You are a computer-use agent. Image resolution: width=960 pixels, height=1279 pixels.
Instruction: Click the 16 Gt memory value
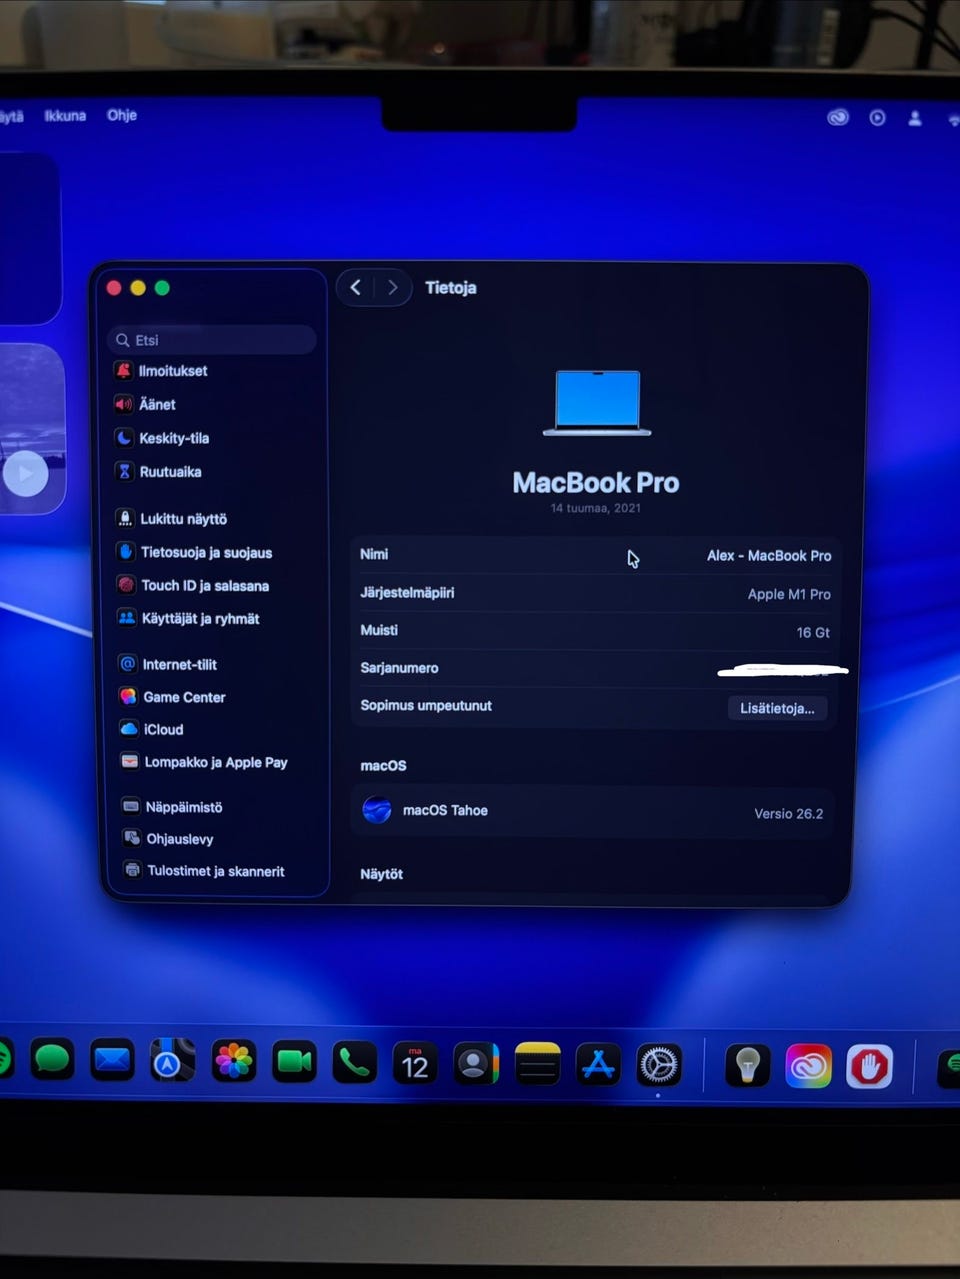(813, 633)
